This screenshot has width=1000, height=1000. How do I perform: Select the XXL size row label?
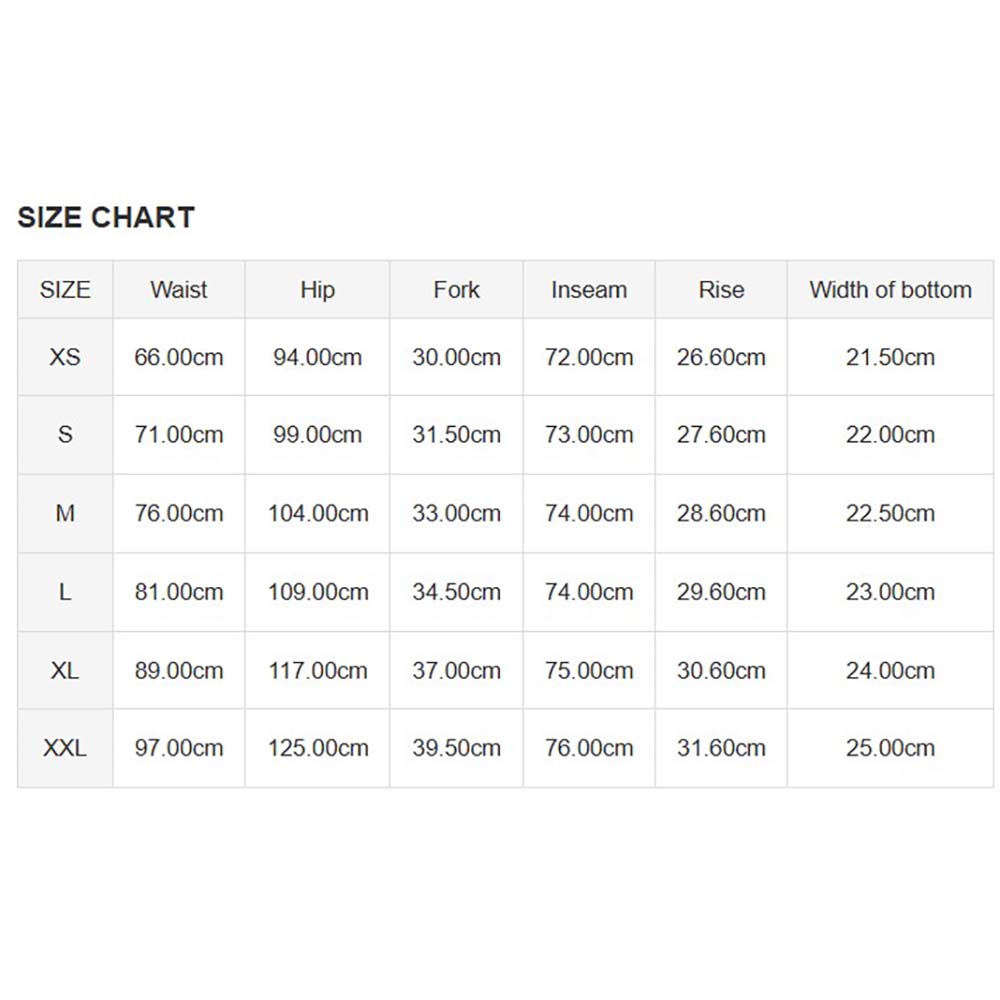coord(65,748)
